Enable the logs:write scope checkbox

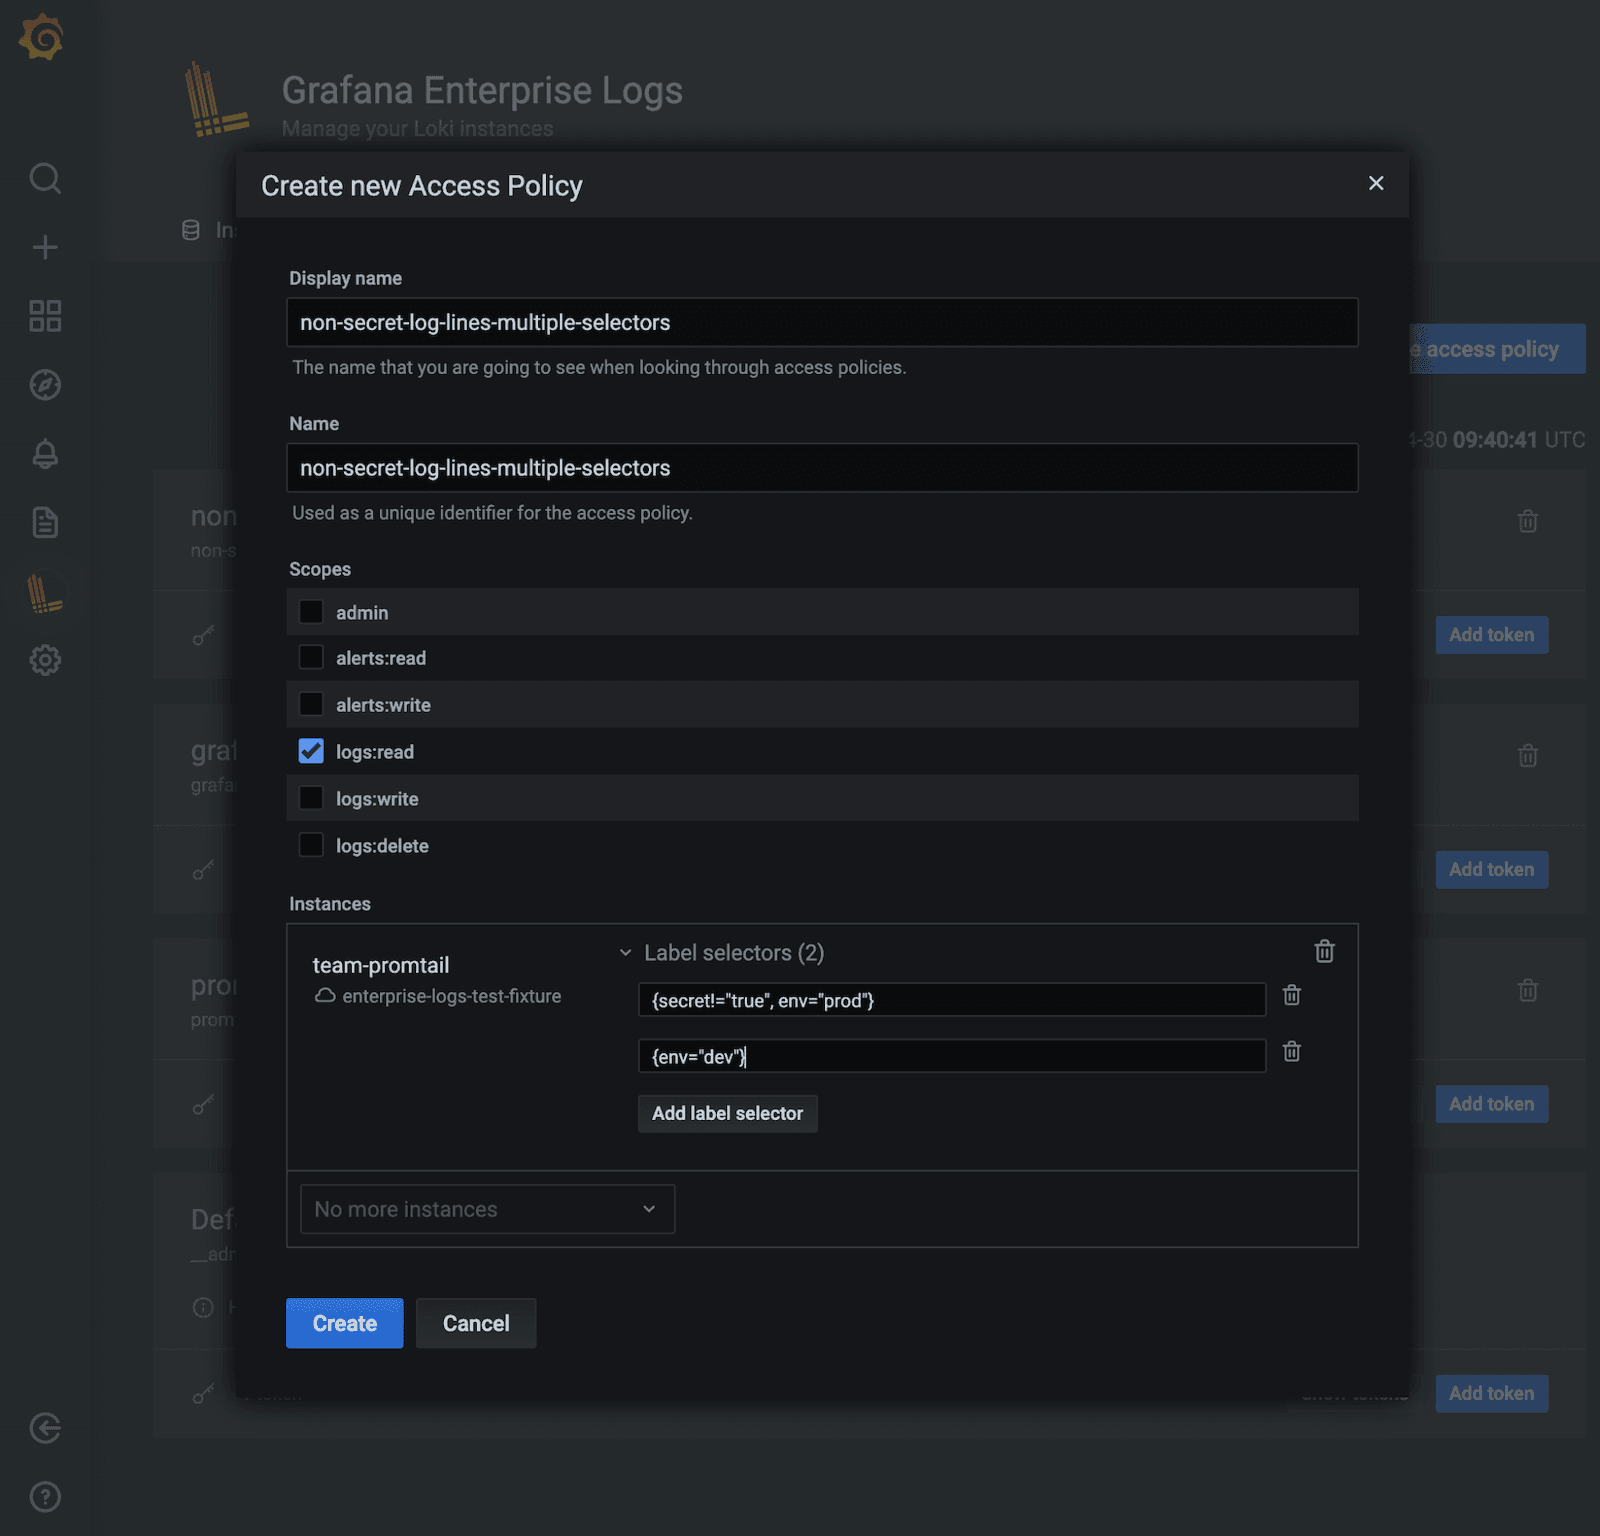[311, 798]
